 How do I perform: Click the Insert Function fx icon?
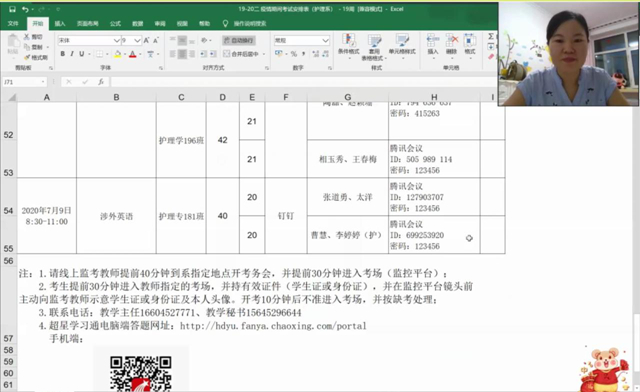[101, 82]
